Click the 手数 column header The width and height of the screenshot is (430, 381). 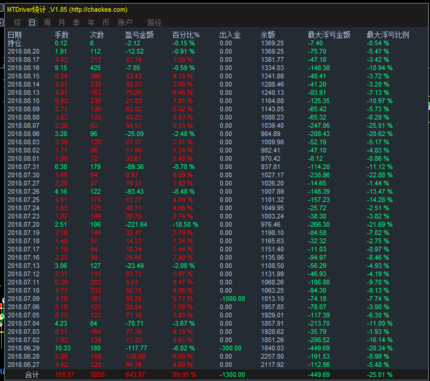click(x=62, y=35)
